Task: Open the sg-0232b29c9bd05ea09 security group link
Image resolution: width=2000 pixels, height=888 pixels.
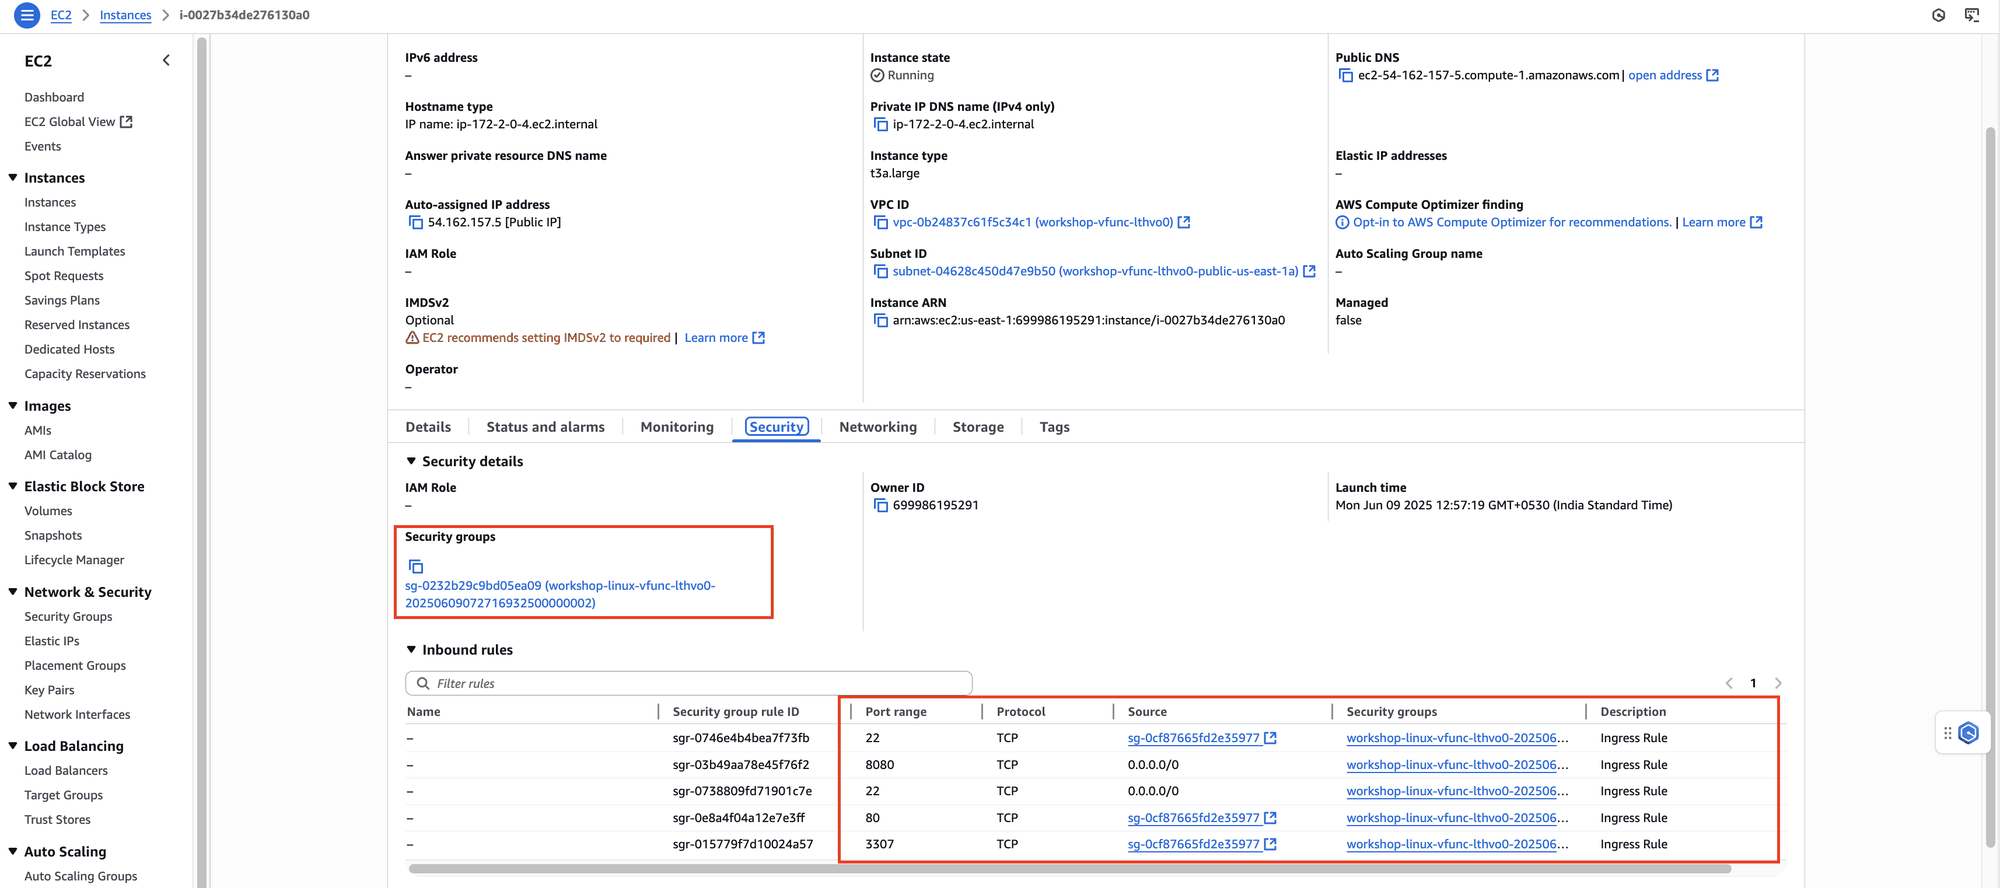Action: pyautogui.click(x=560, y=595)
